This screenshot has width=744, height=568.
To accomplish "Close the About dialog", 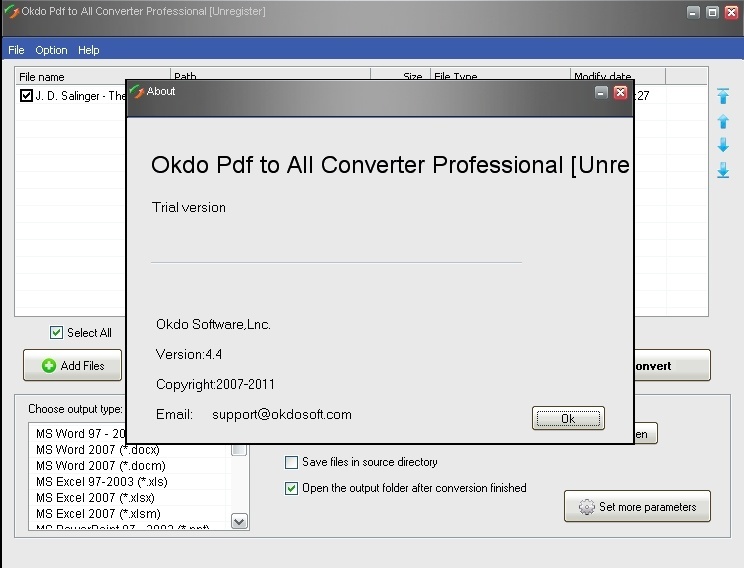I will point(620,93).
